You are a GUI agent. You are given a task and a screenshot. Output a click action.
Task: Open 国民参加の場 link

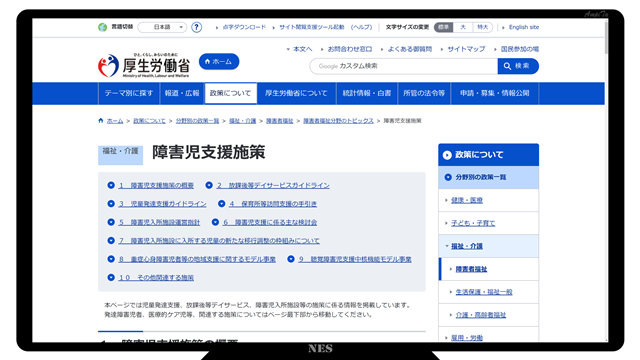[x=520, y=49]
